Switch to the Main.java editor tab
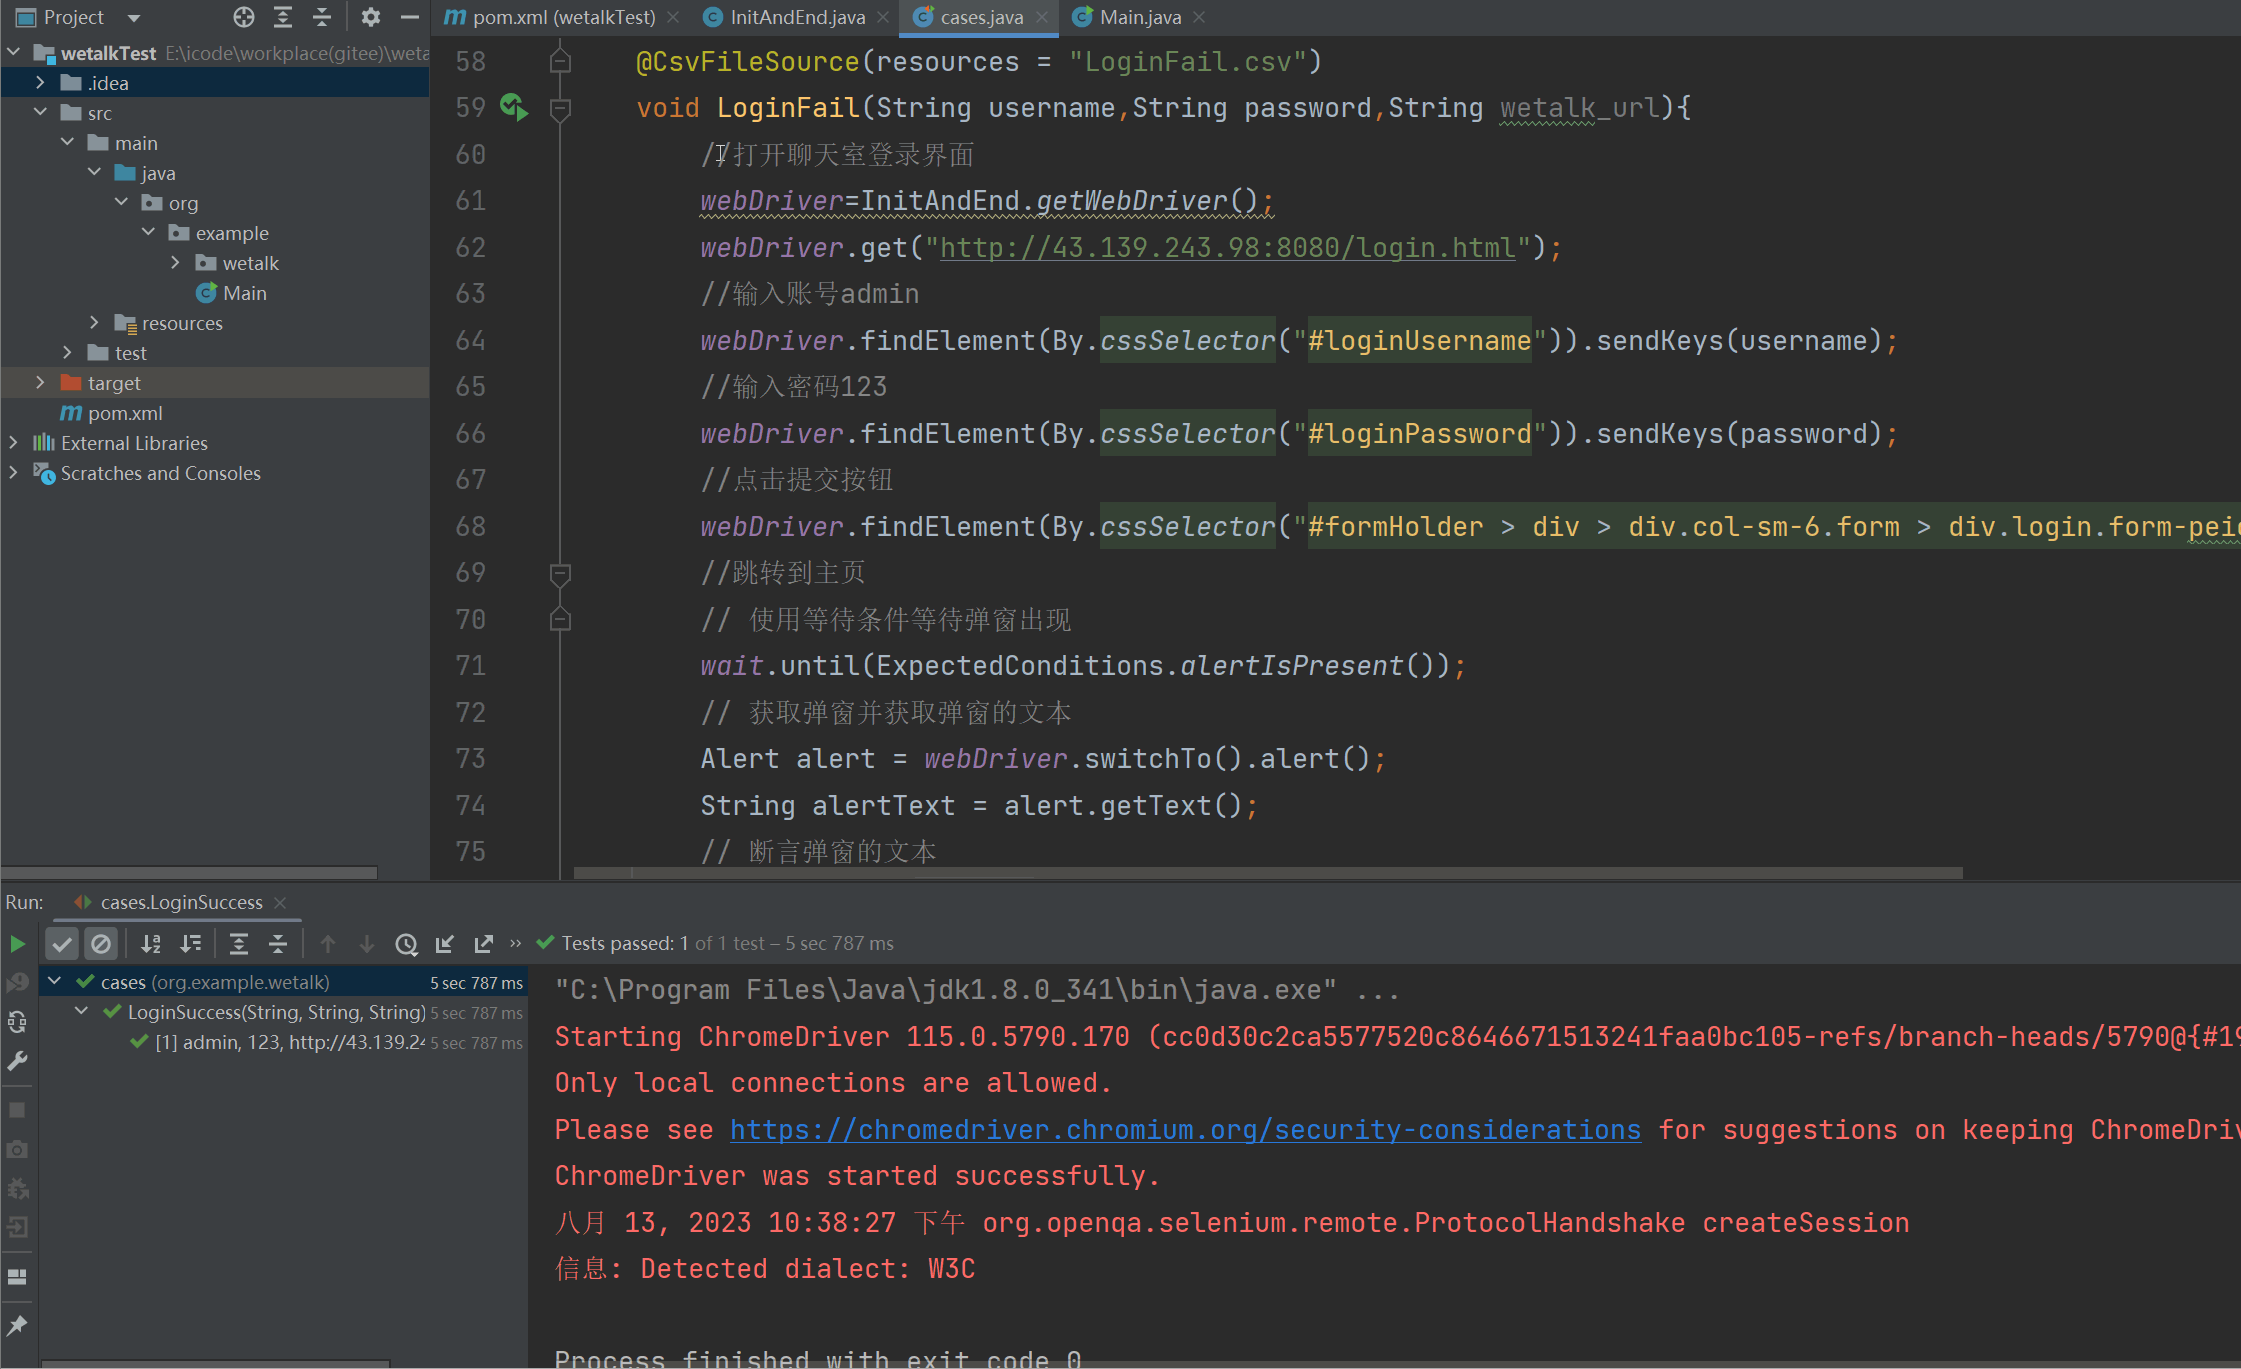The image size is (2241, 1369). [x=1139, y=17]
